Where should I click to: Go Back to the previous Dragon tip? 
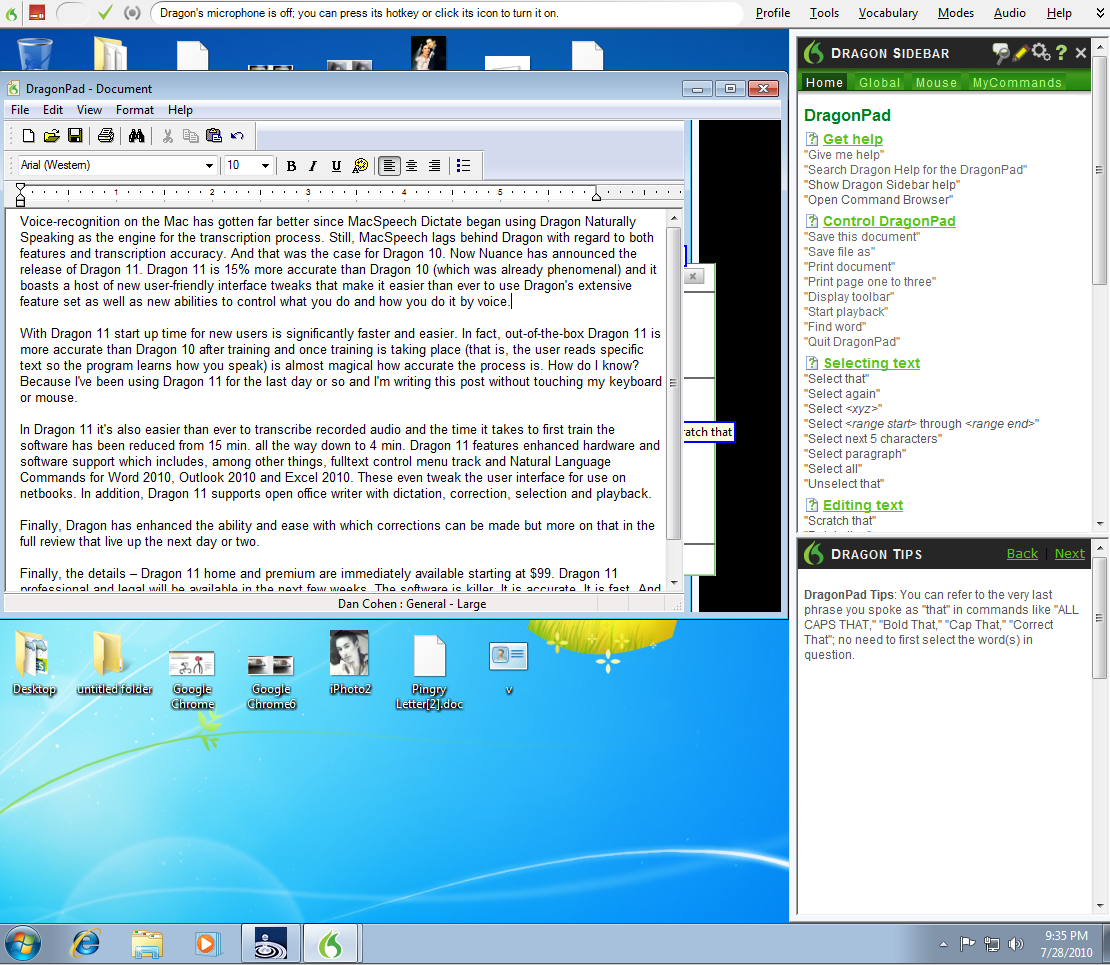(x=1022, y=554)
